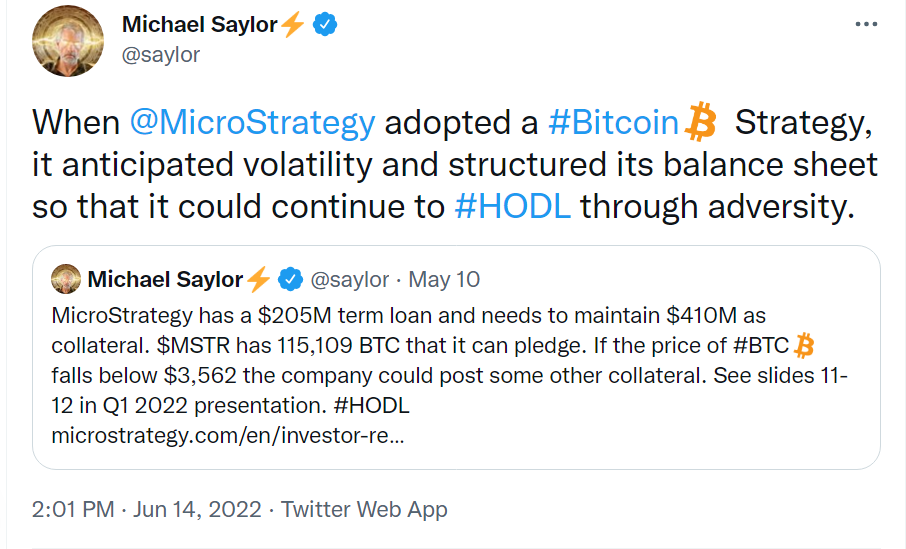The width and height of the screenshot is (906, 549).
Task: Click the orange Bitcoin emoji in main tweet
Action: [x=701, y=122]
